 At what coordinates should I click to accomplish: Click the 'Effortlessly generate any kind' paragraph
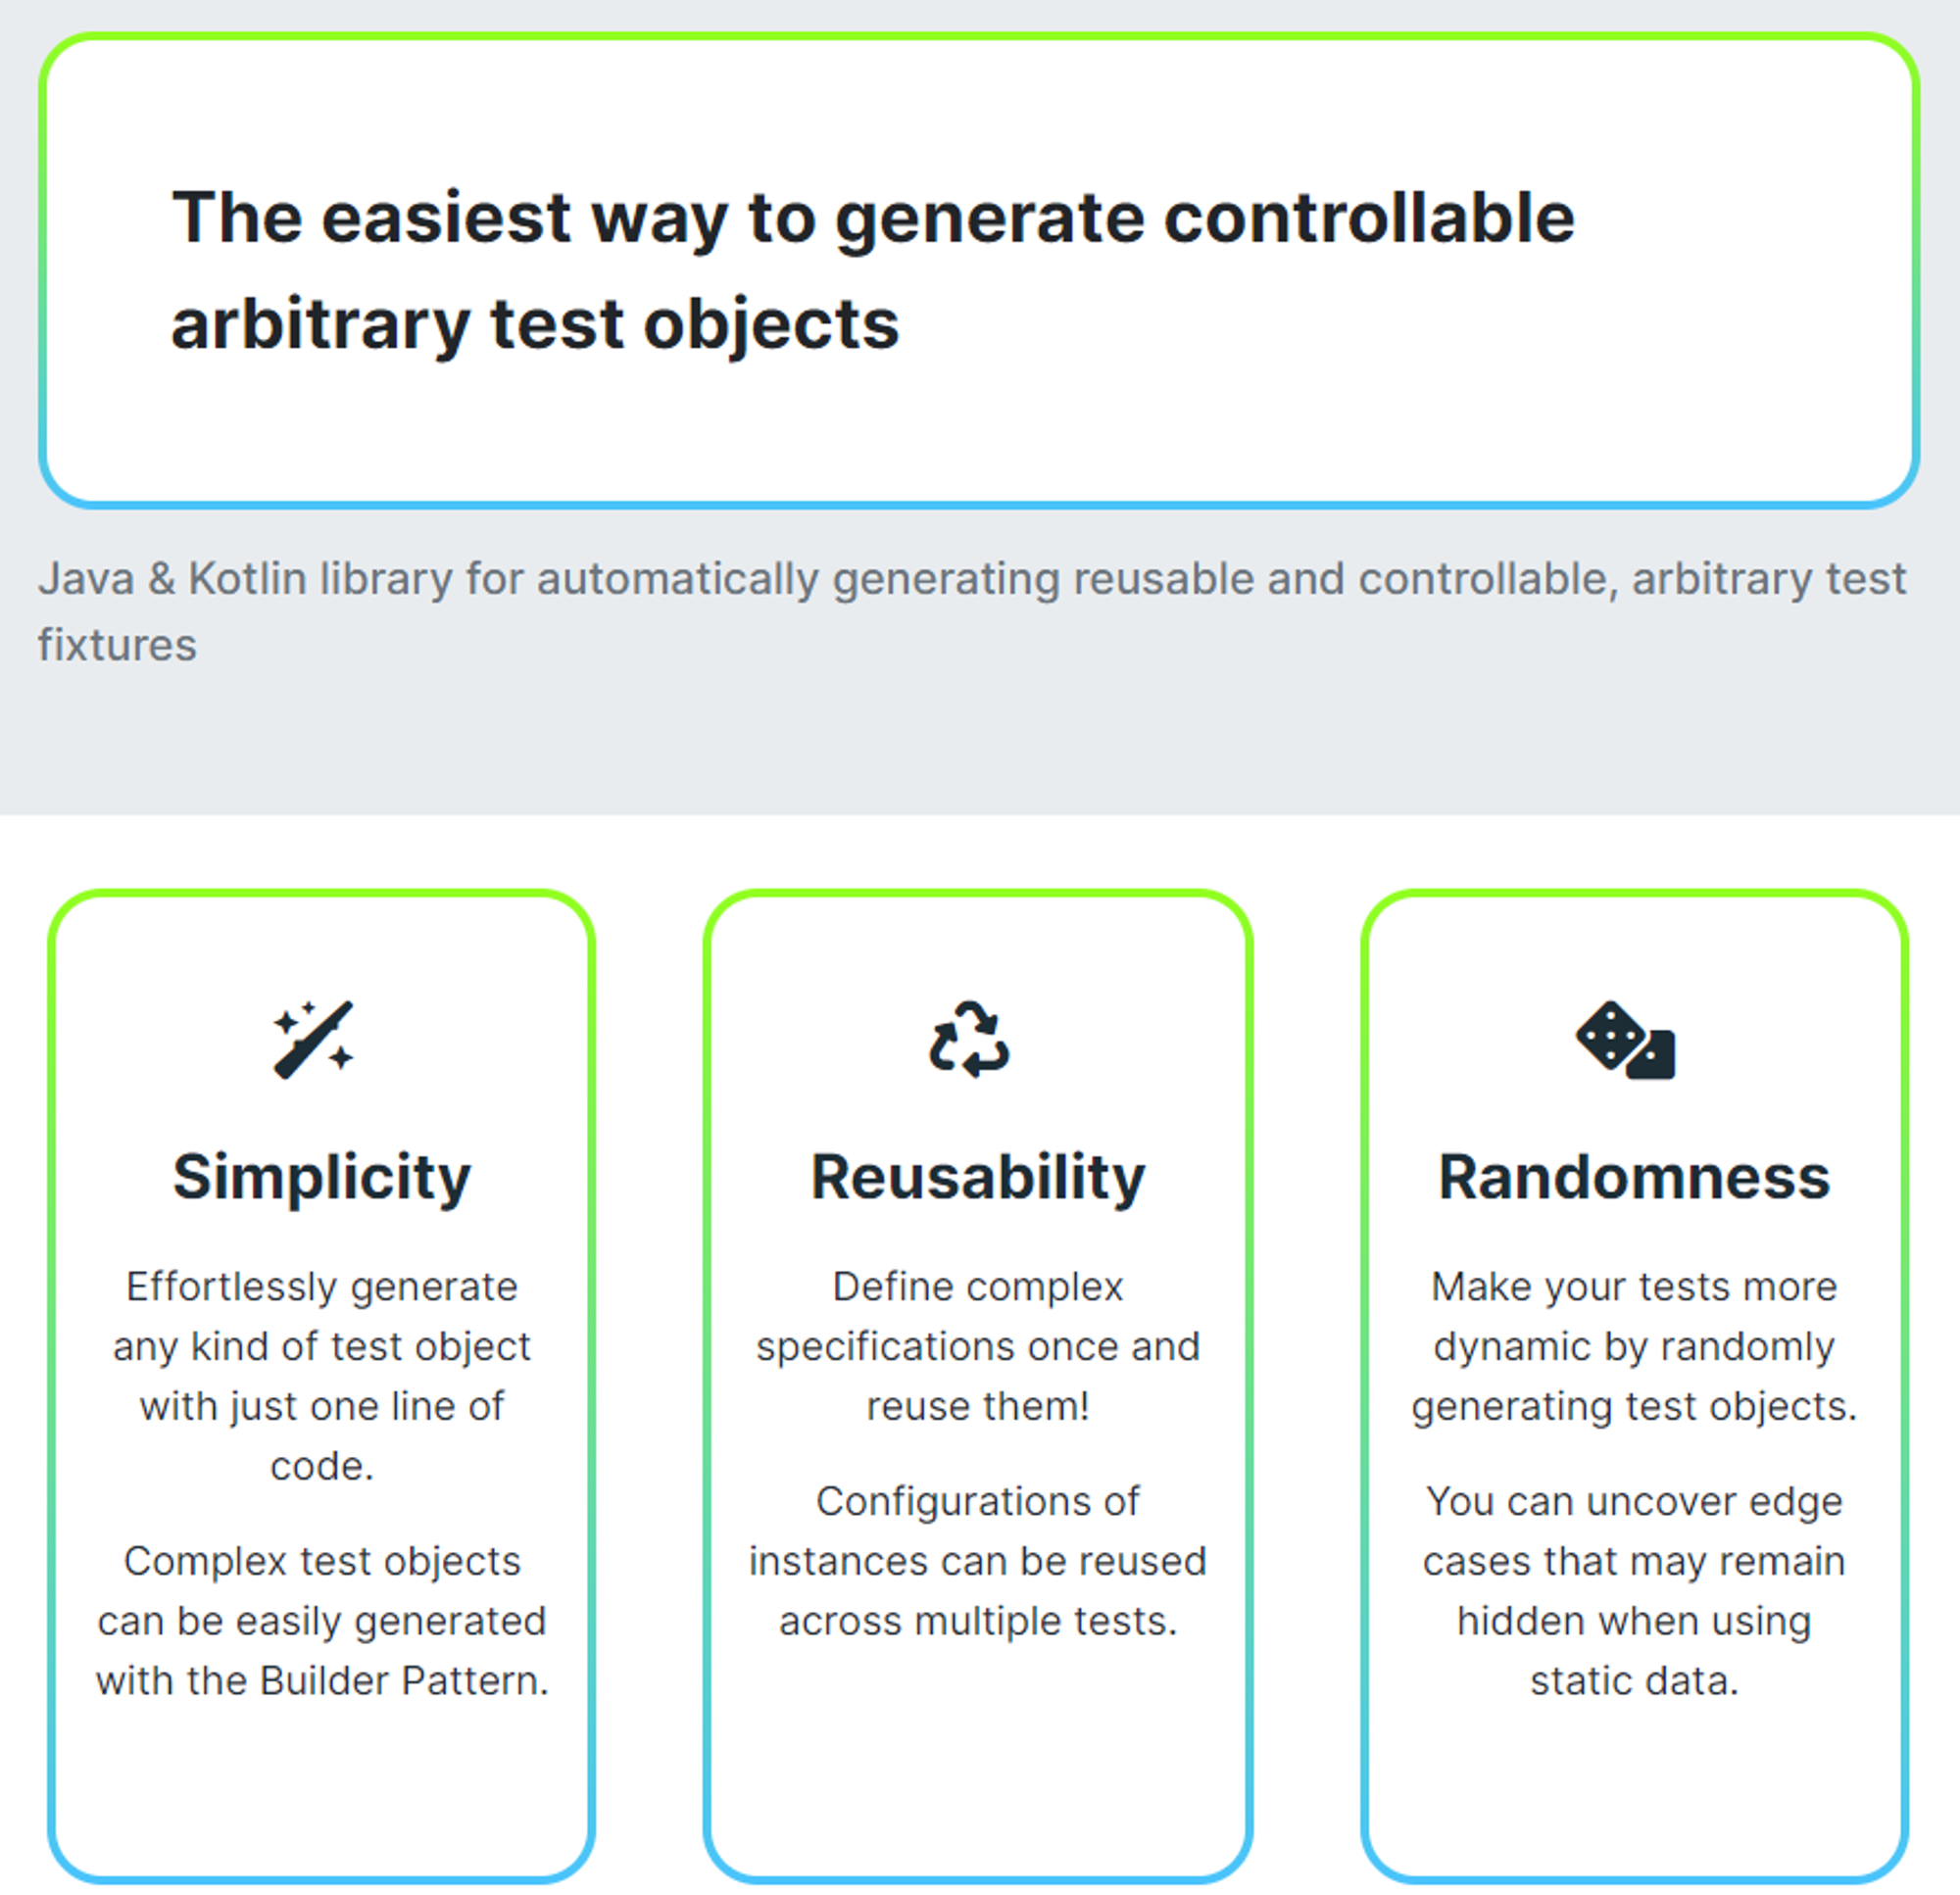pyautogui.click(x=321, y=1376)
